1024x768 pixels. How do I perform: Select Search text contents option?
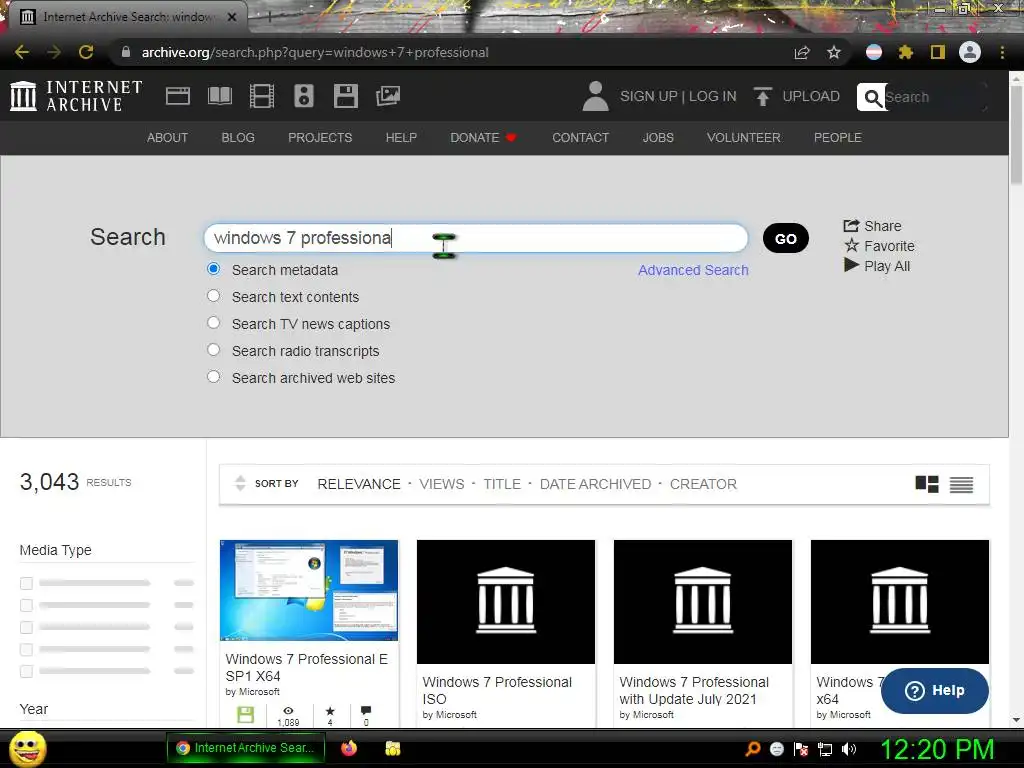[x=214, y=296]
